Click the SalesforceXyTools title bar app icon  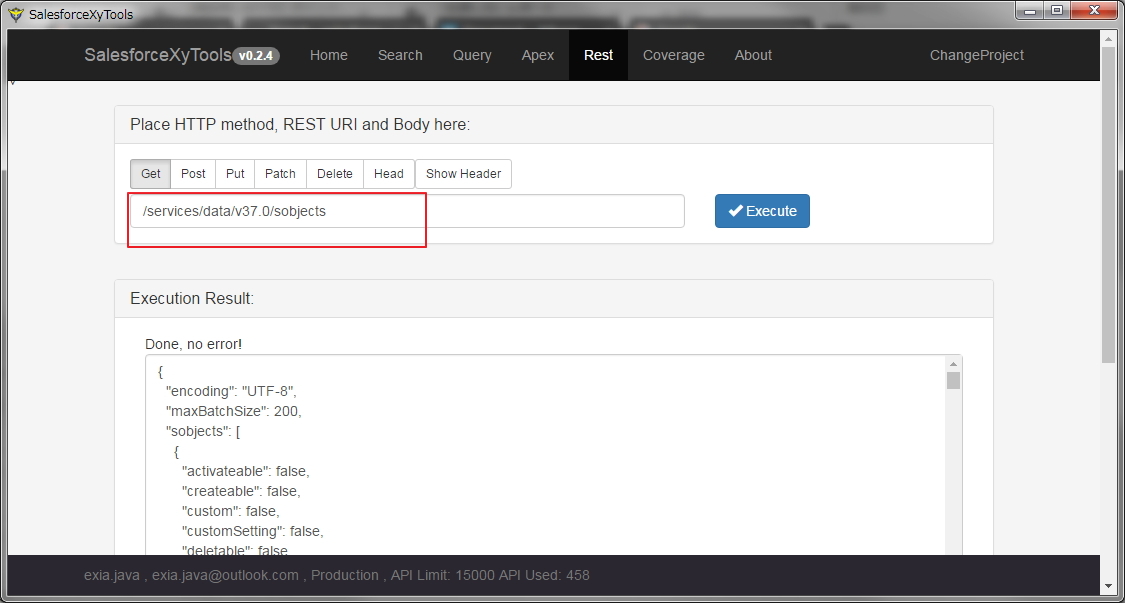(x=16, y=14)
